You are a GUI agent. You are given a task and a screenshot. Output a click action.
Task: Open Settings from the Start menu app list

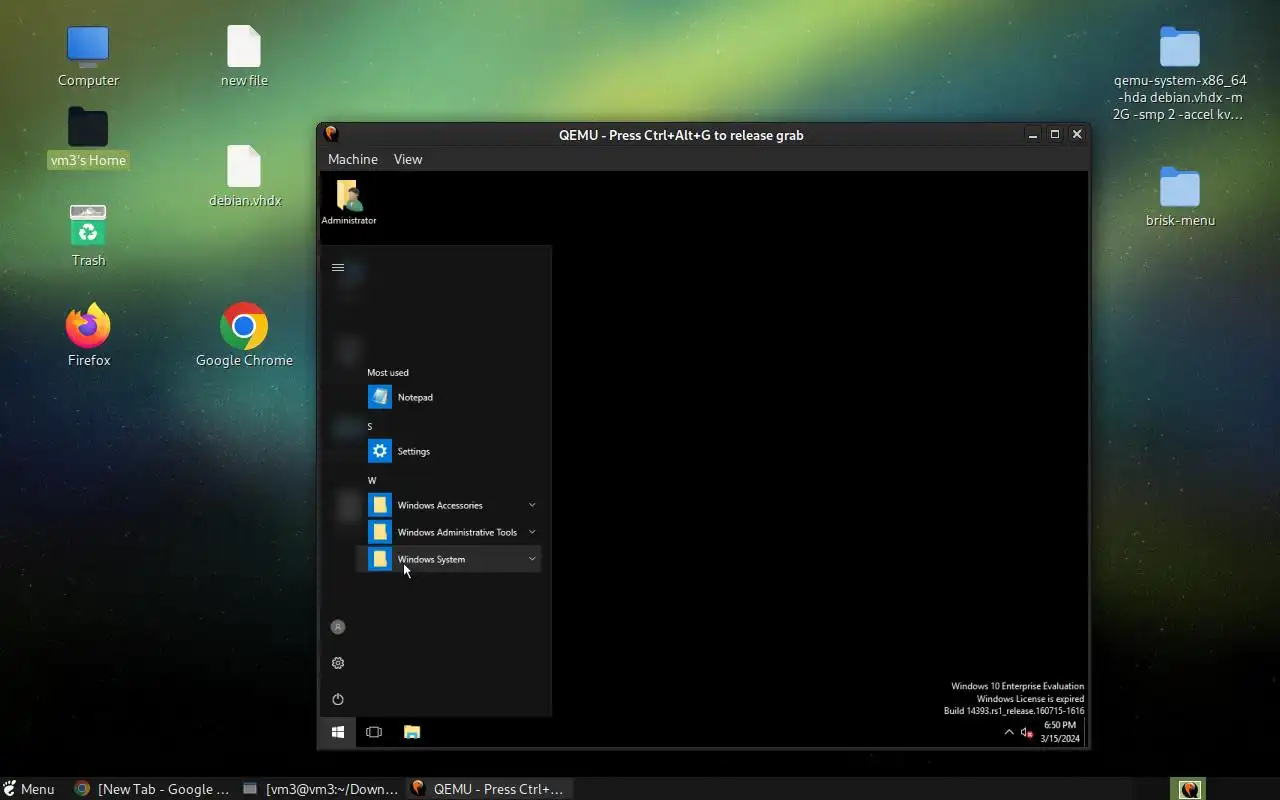[x=448, y=451]
